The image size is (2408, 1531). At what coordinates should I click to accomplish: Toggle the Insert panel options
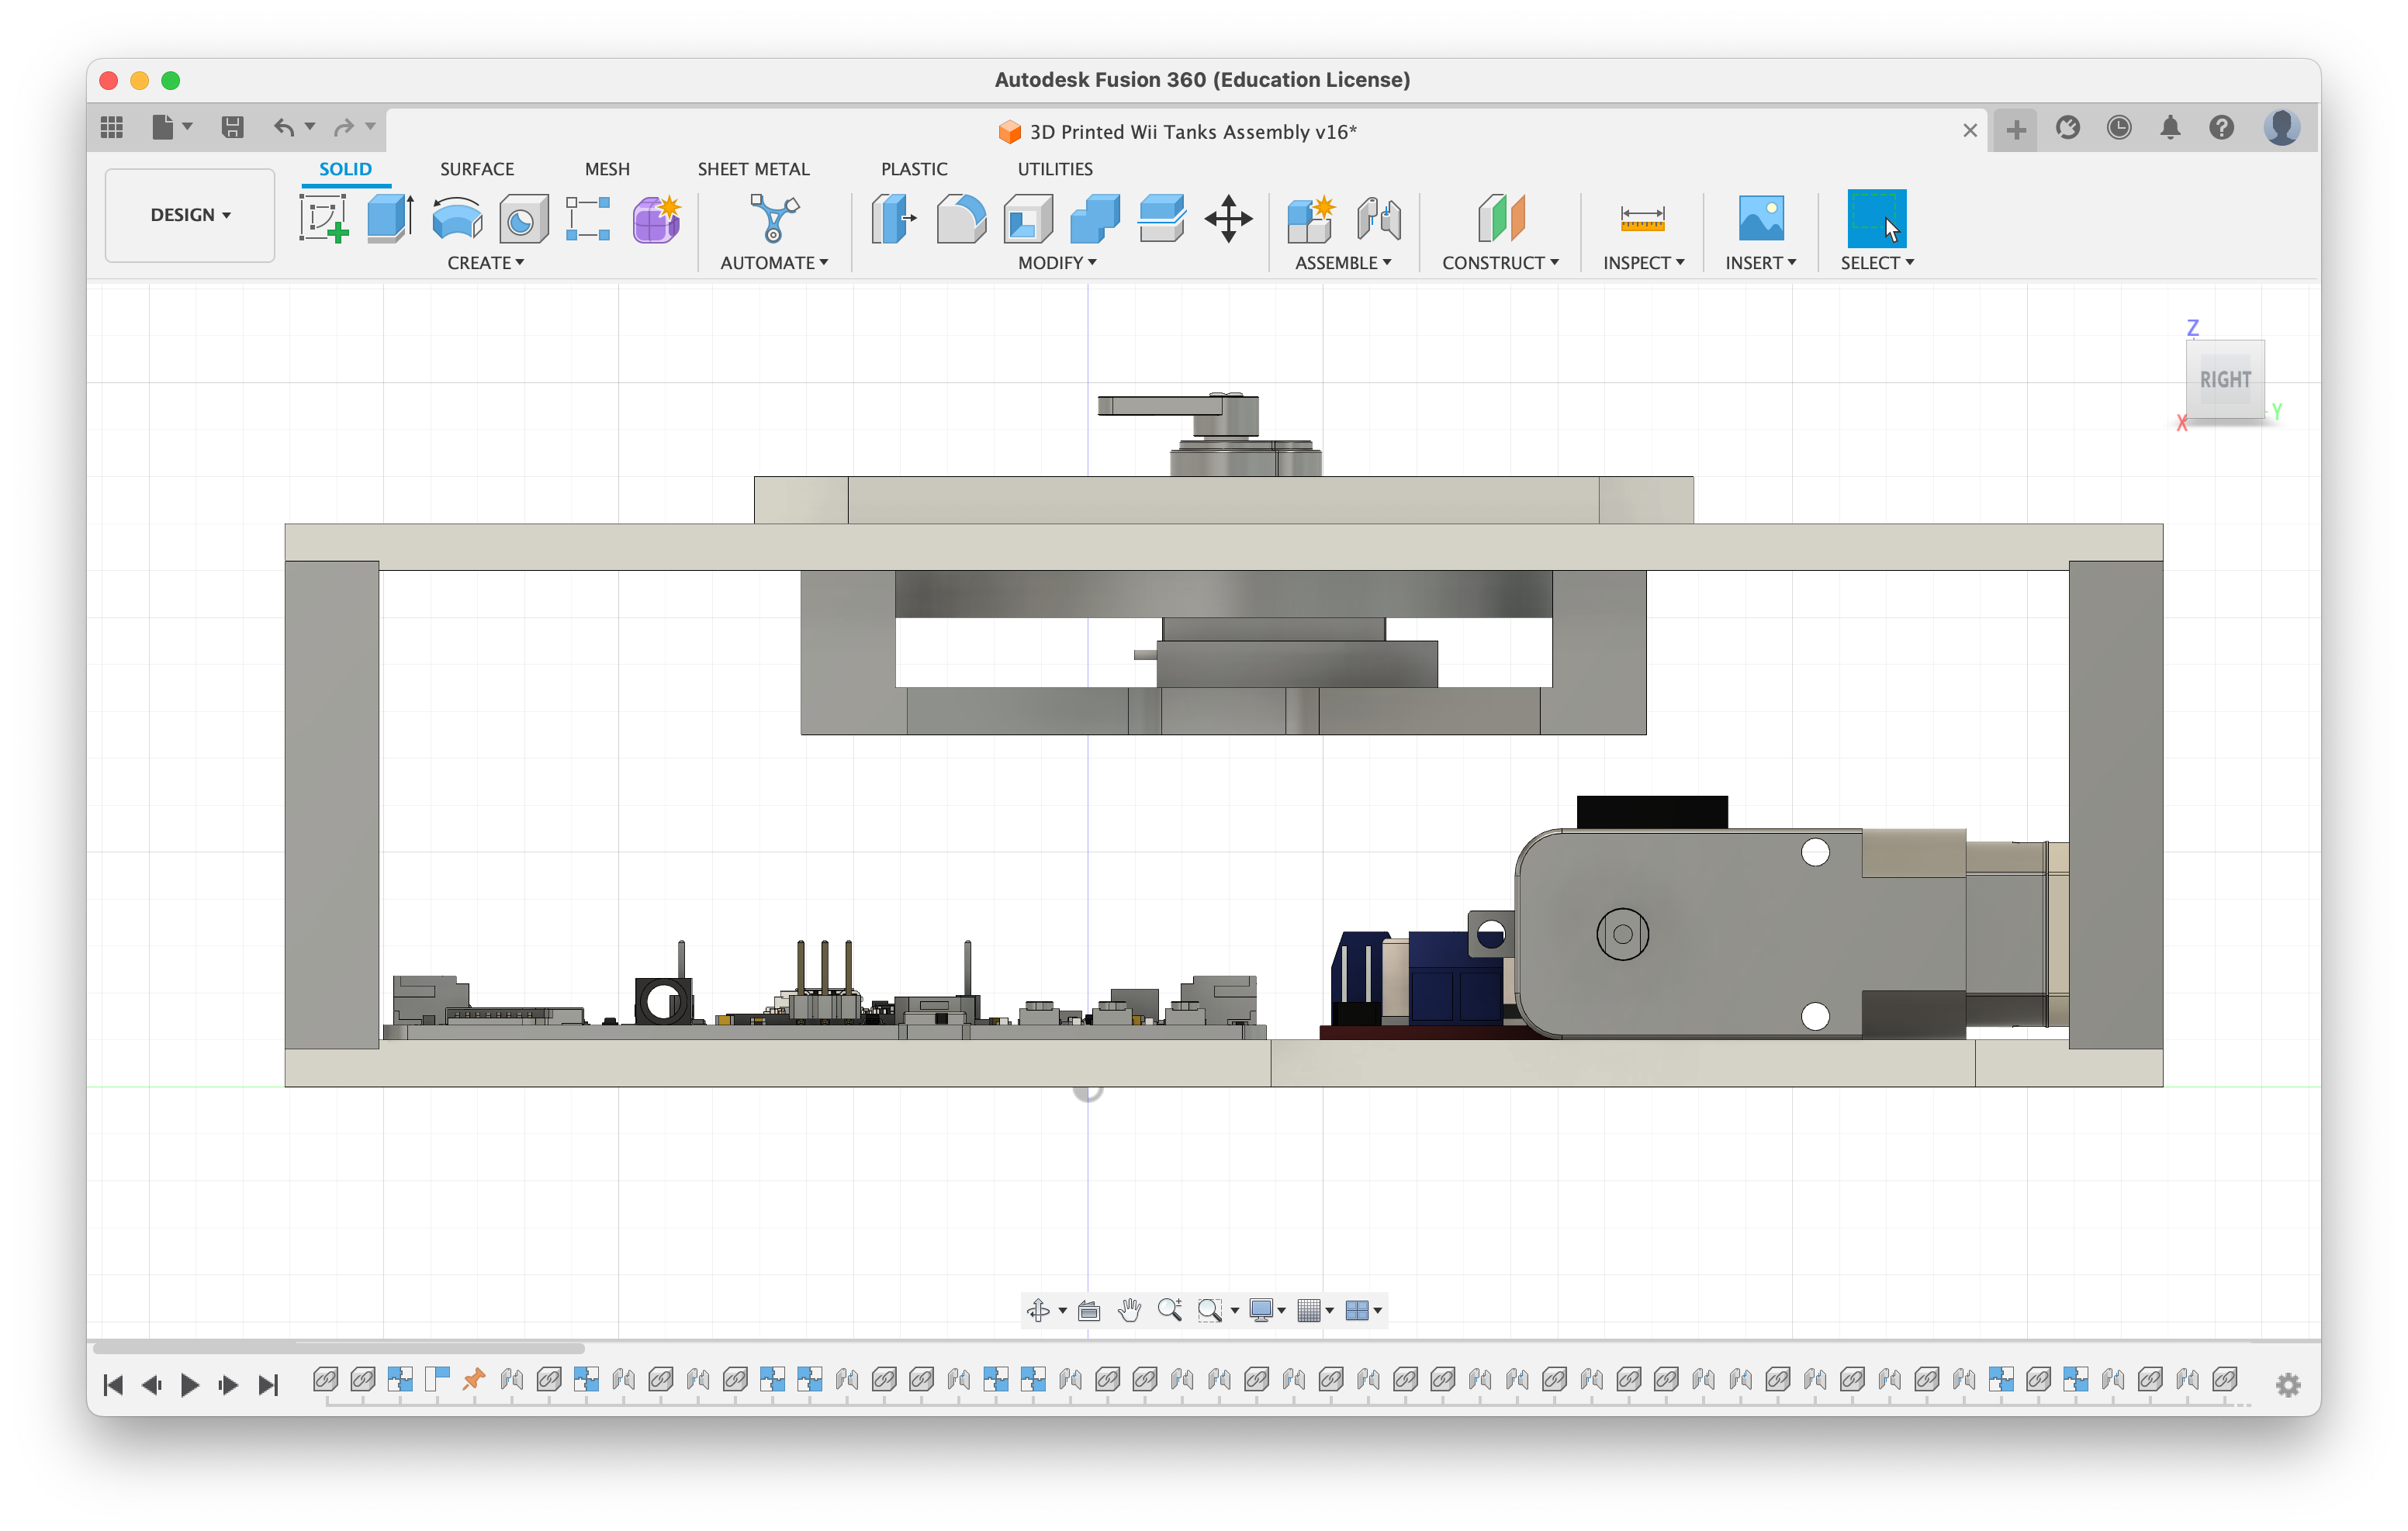(1760, 263)
